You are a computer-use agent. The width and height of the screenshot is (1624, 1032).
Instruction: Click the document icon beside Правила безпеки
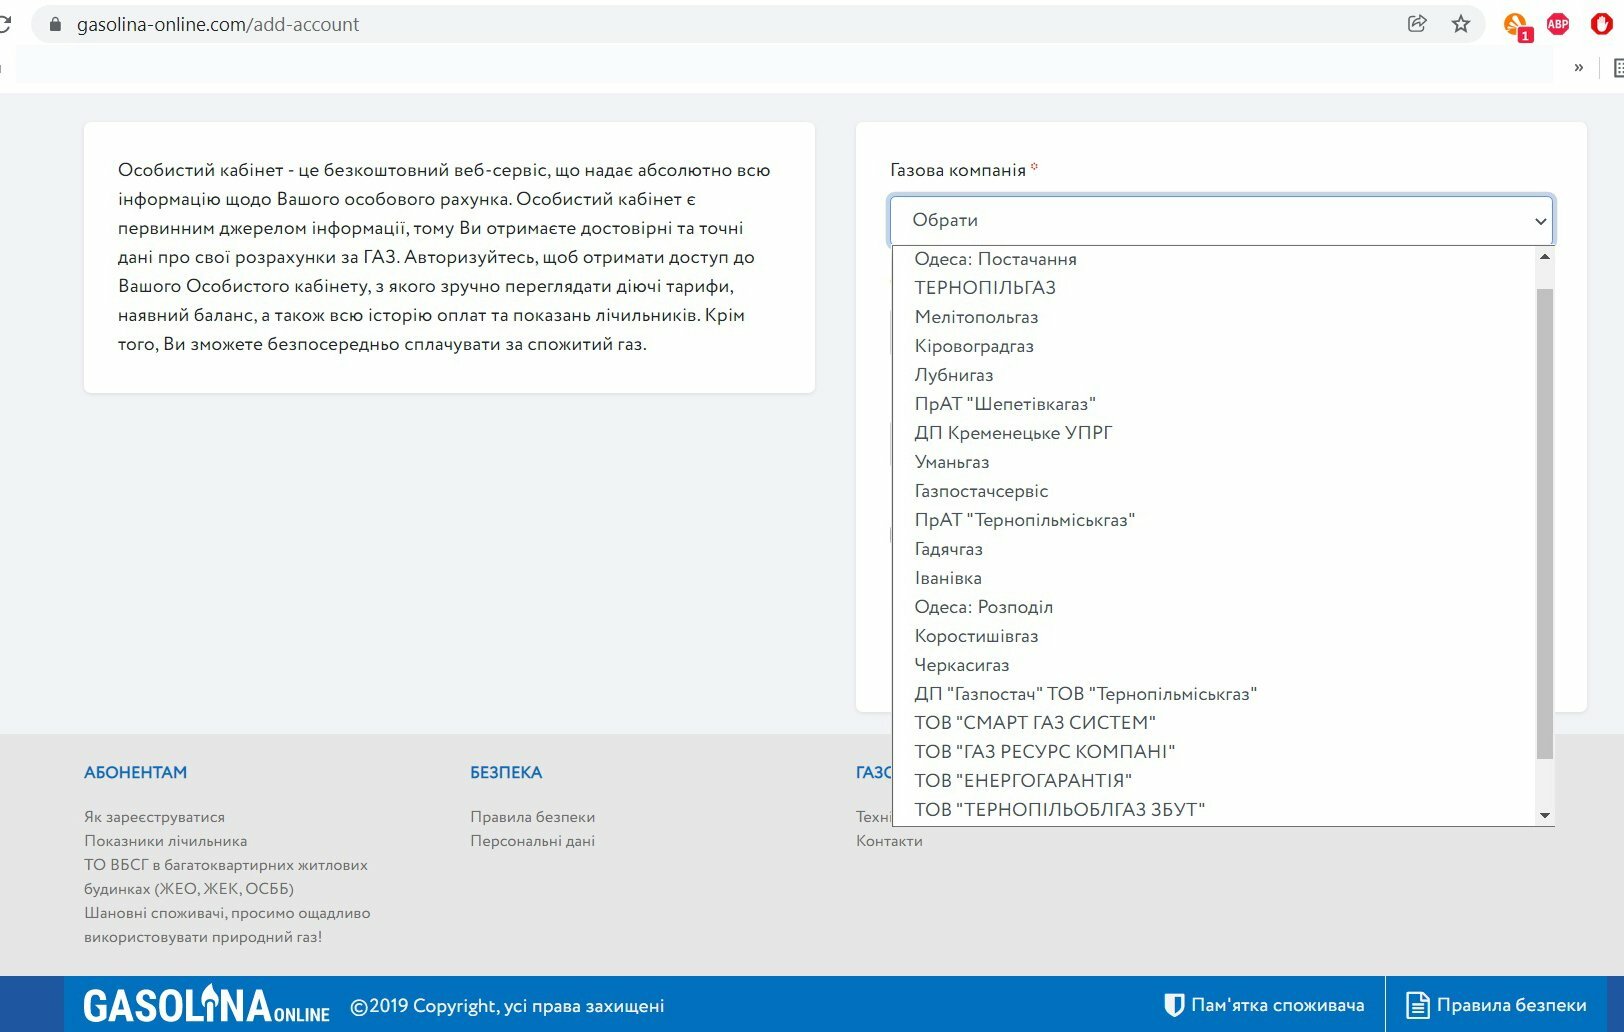coord(1417,1005)
